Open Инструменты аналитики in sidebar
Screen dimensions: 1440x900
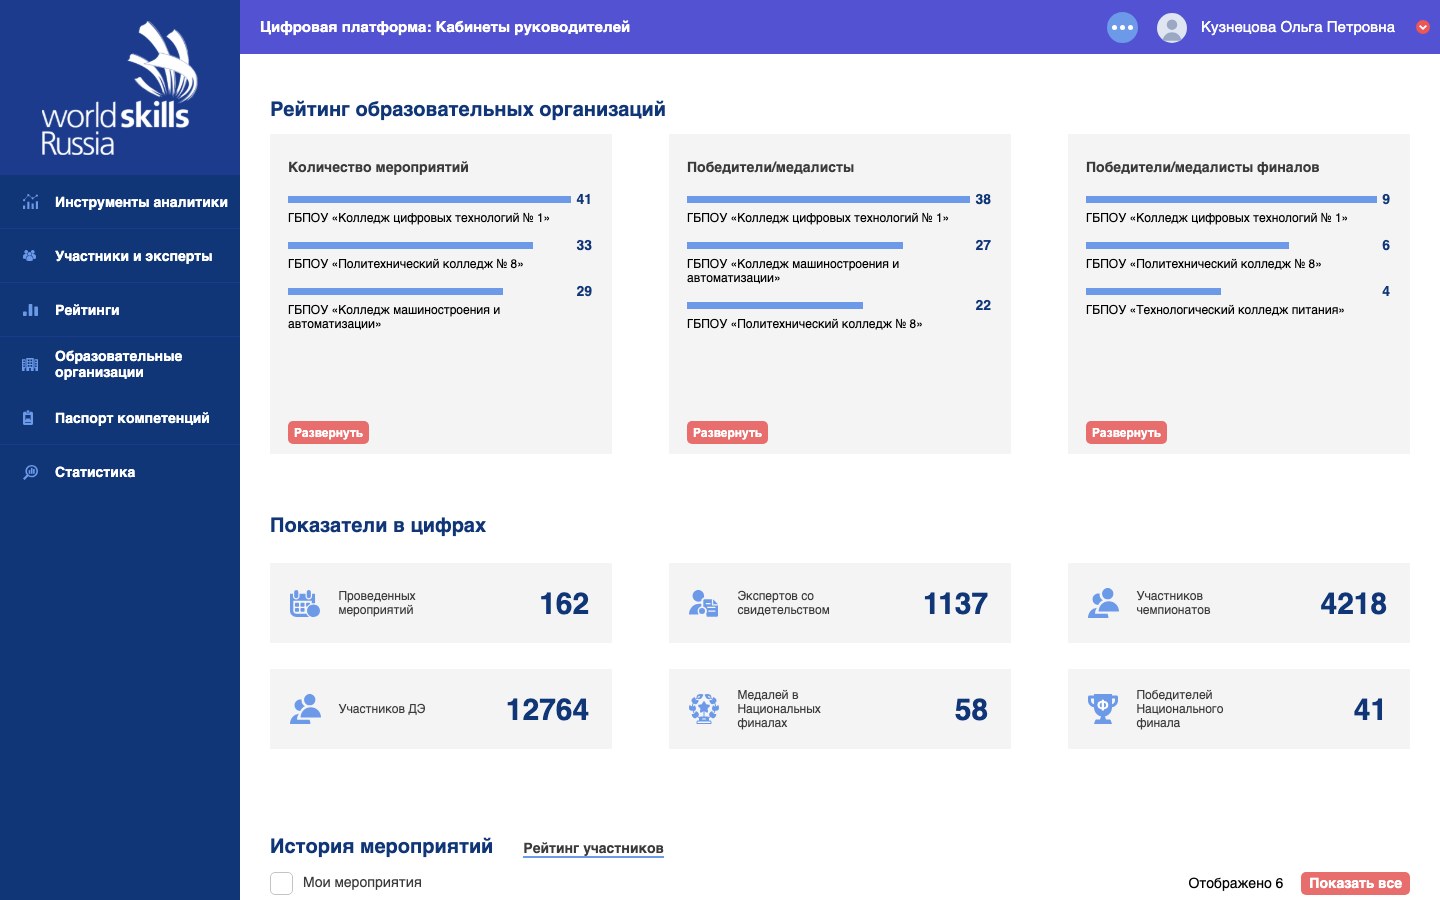tap(120, 202)
